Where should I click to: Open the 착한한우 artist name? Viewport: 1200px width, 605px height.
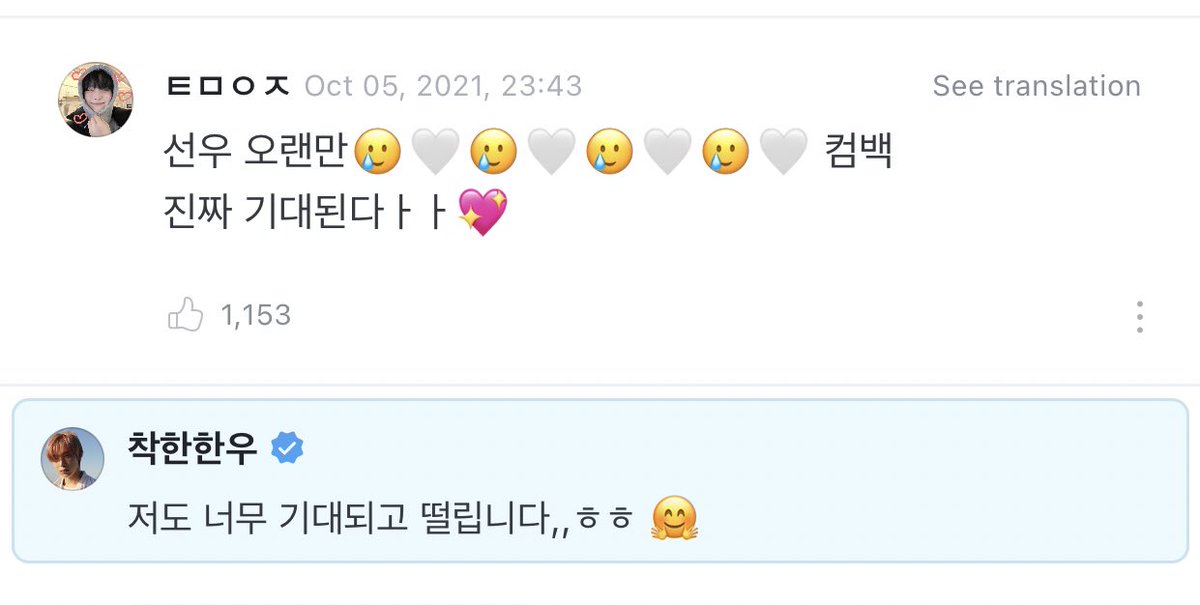pos(193,449)
